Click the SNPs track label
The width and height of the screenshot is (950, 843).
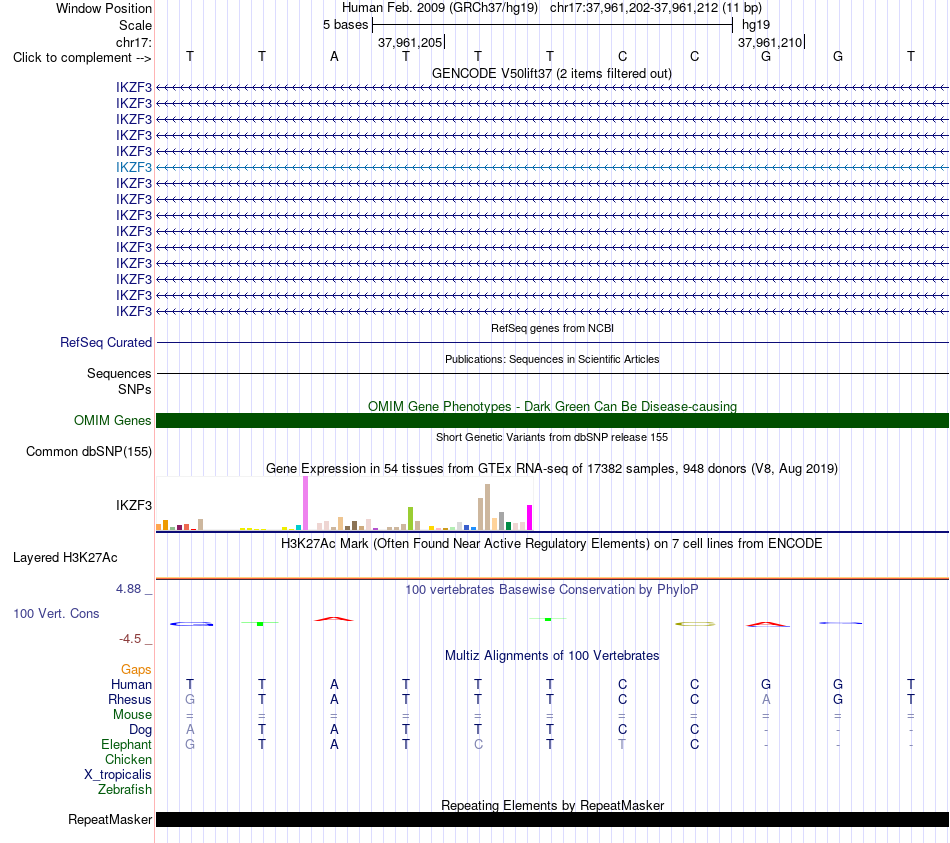coord(135,389)
